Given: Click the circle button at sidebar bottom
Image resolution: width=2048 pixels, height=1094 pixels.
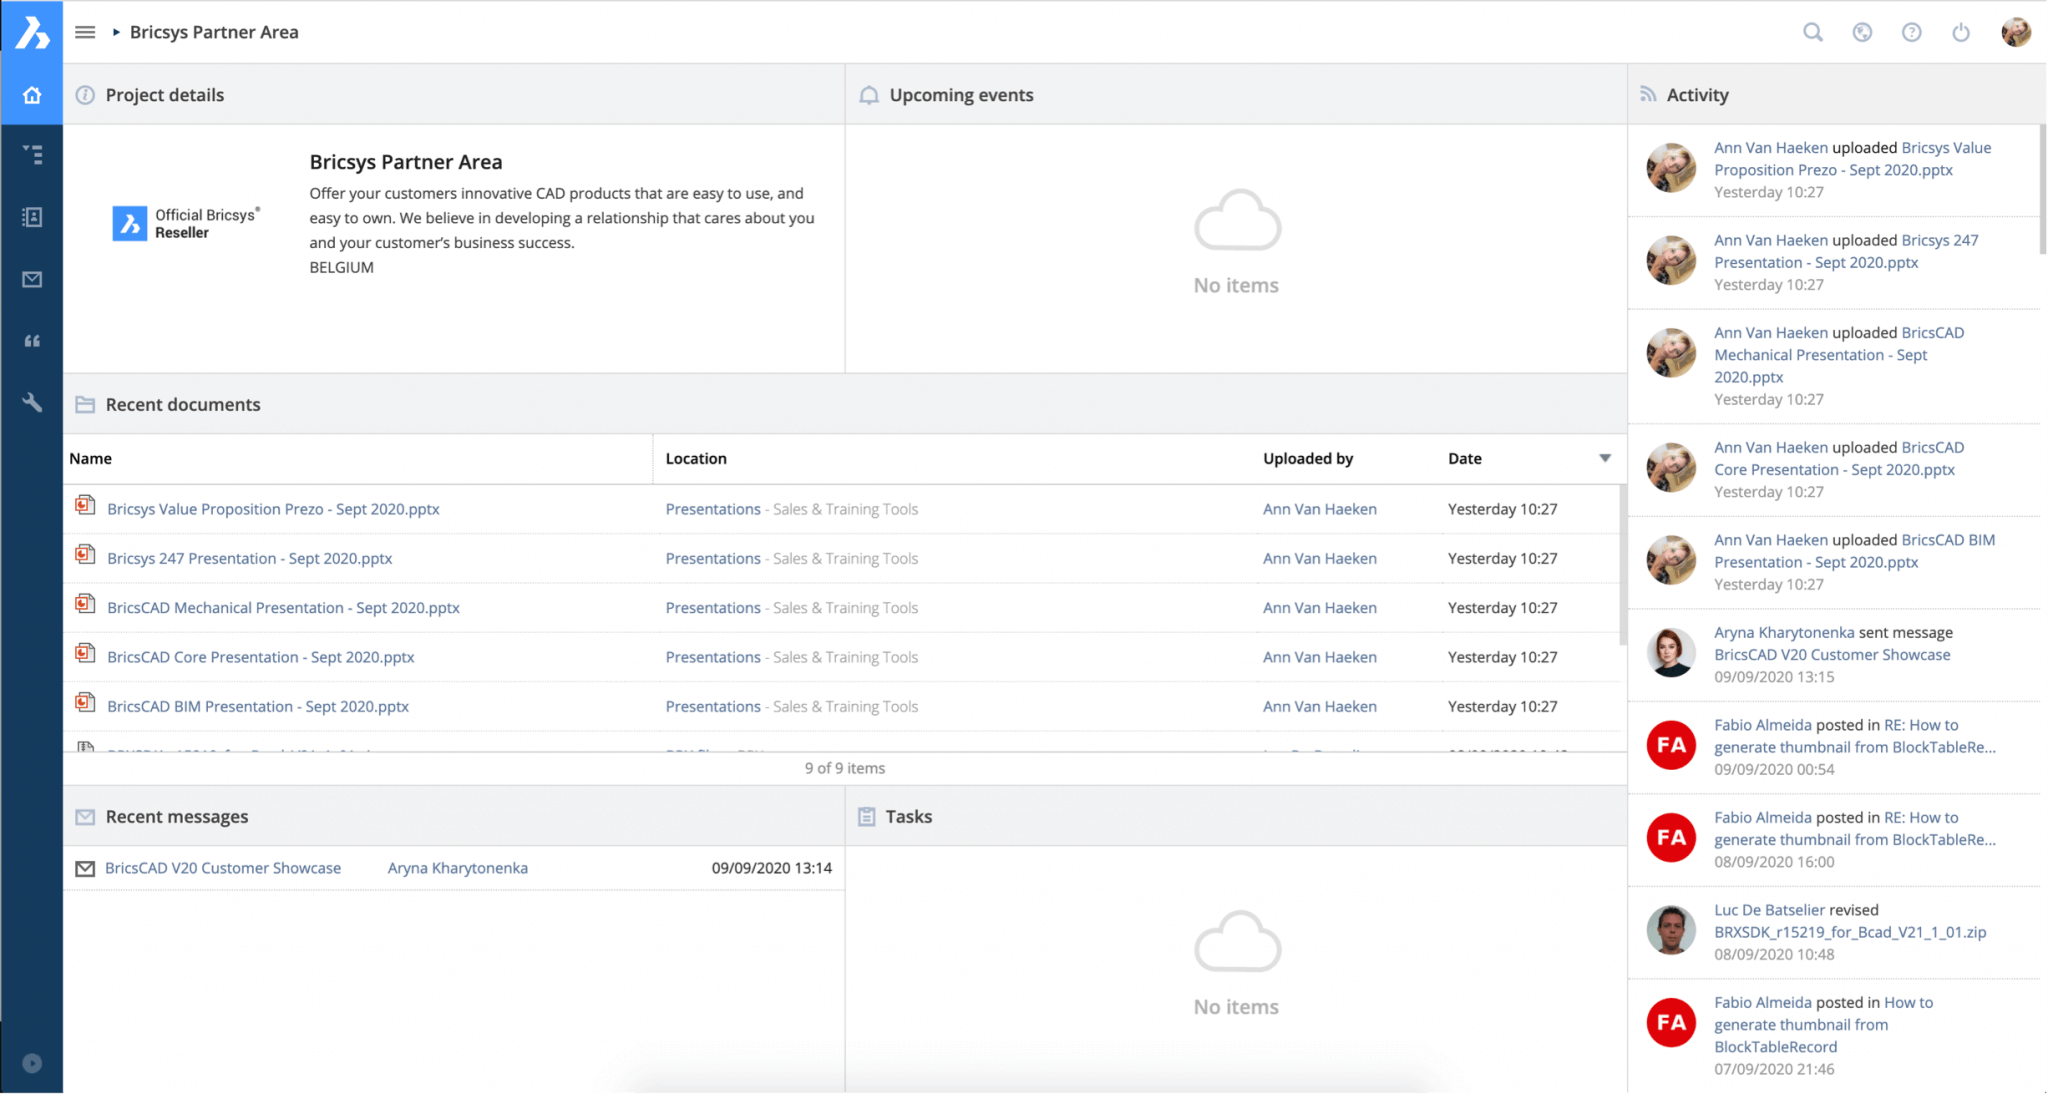Looking at the screenshot, I should [32, 1063].
